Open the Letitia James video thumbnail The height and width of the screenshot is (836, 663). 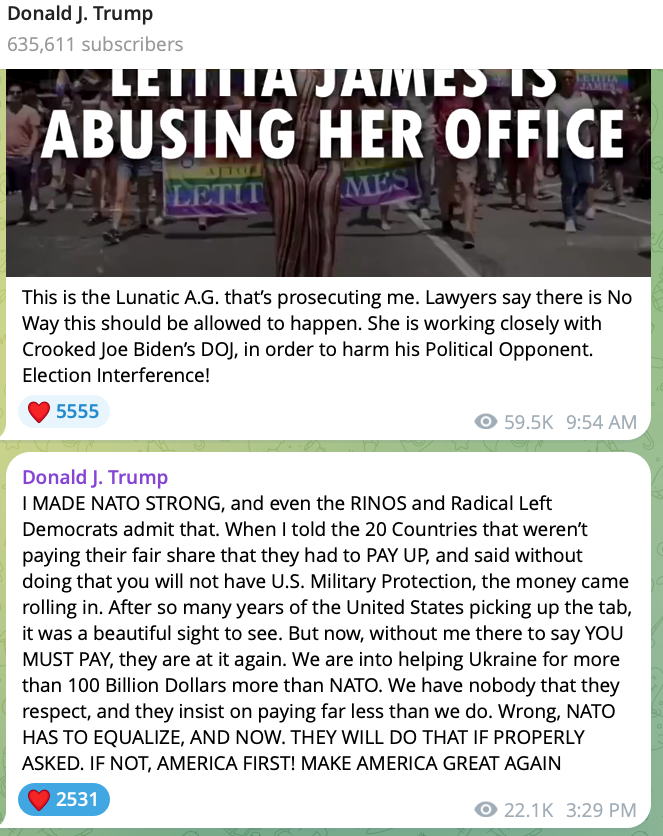(x=328, y=173)
